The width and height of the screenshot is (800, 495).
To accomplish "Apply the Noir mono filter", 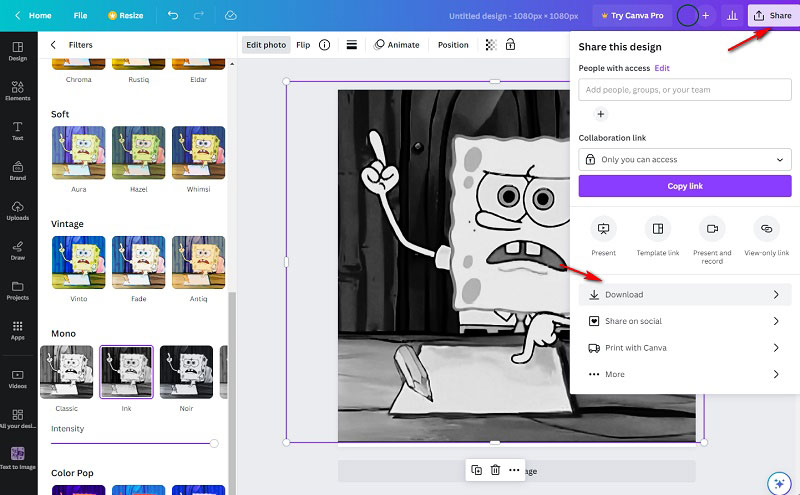I will (186, 372).
